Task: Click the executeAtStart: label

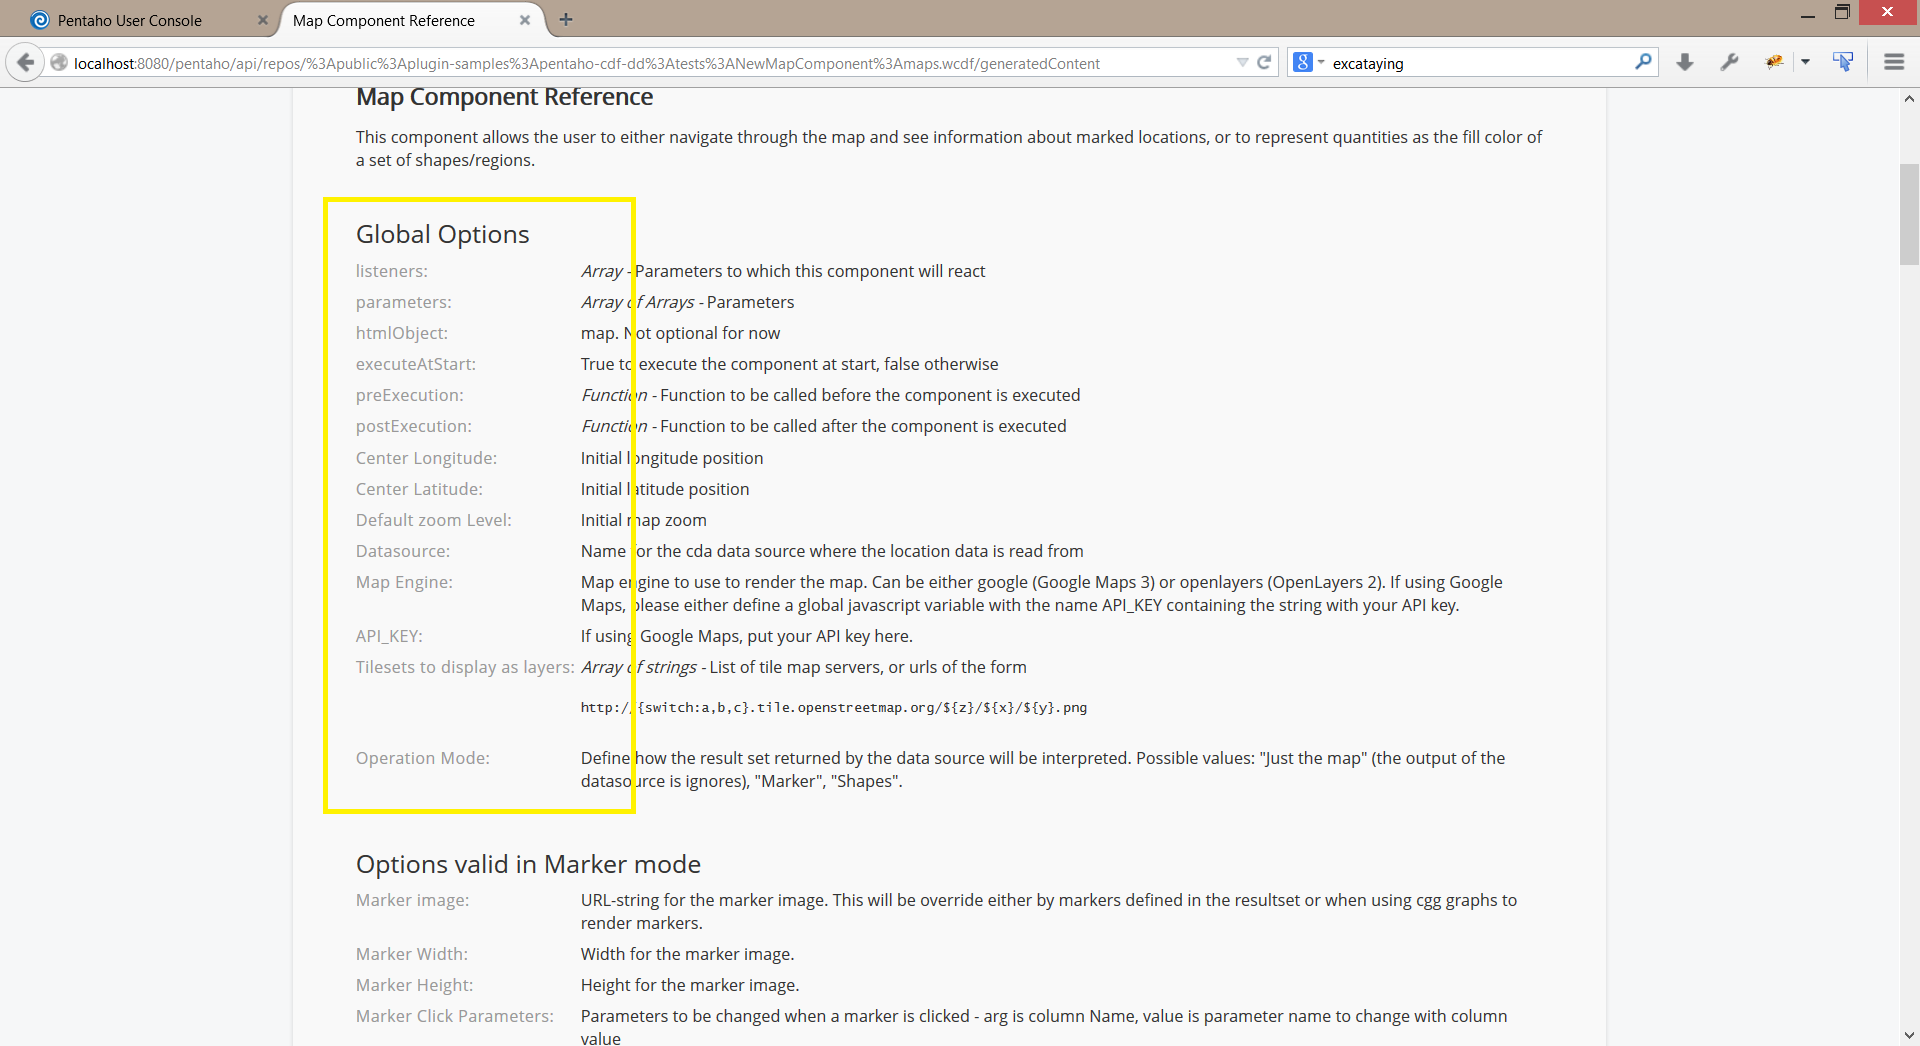Action: pyautogui.click(x=416, y=364)
